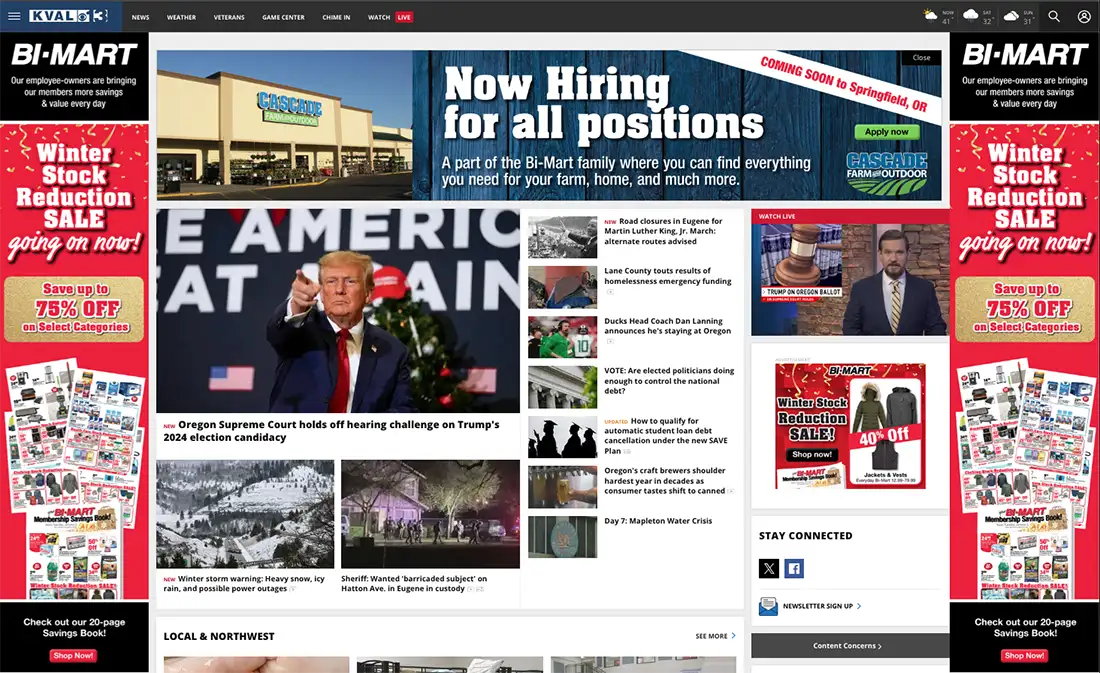Click the newsletter envelope icon
Screen dimensions: 1100x673
[x=768, y=606]
